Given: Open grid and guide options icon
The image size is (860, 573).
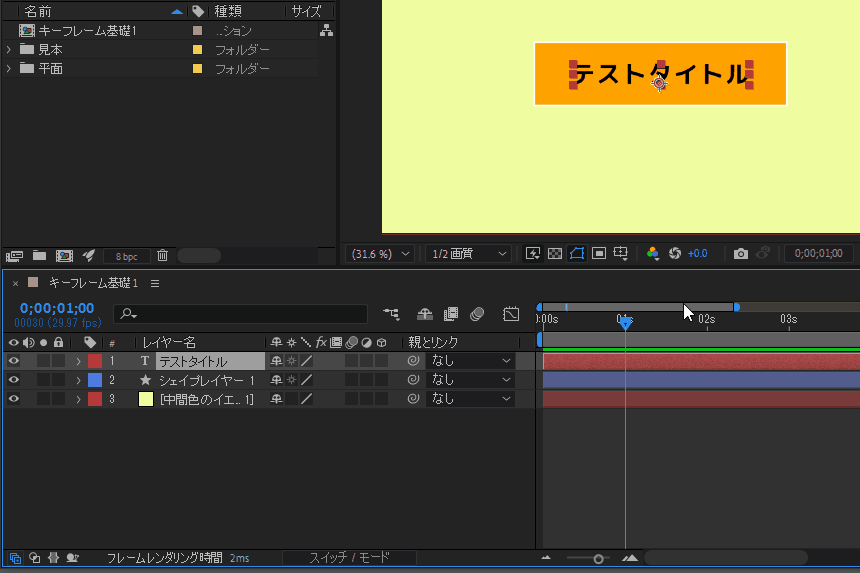Looking at the screenshot, I should coord(621,253).
